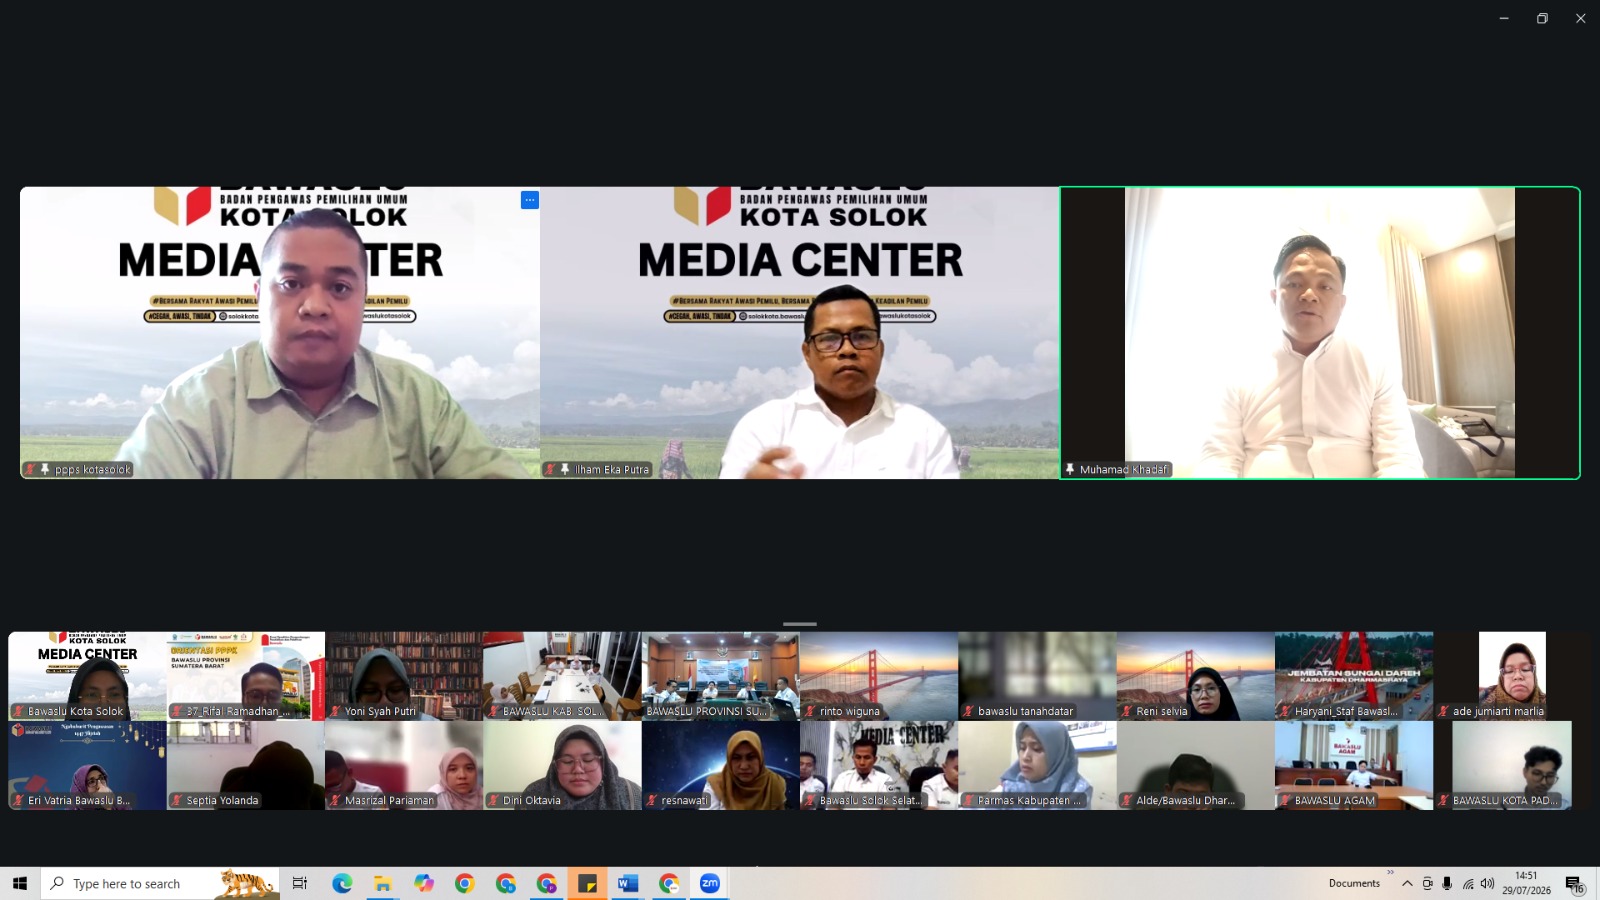The width and height of the screenshot is (1600, 900).
Task: Open Microsoft Copilot from taskbar
Action: point(424,883)
